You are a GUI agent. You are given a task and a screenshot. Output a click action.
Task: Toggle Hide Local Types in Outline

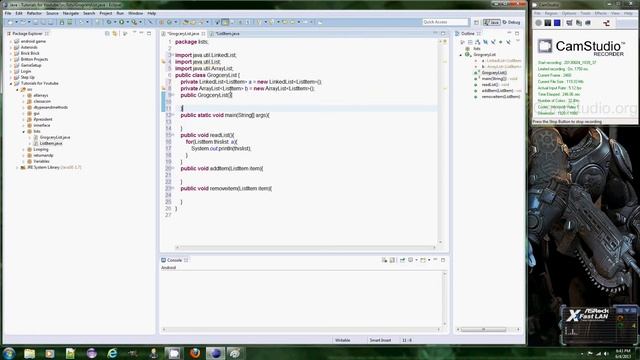(x=509, y=42)
